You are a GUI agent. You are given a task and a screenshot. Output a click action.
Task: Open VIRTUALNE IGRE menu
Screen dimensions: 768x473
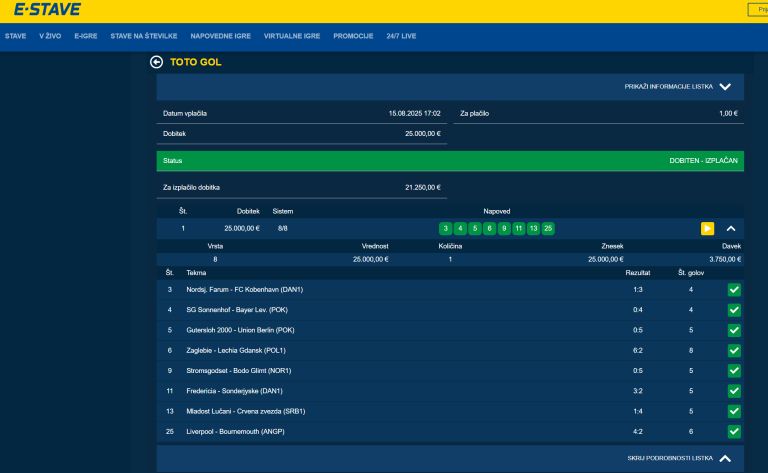pos(292,36)
